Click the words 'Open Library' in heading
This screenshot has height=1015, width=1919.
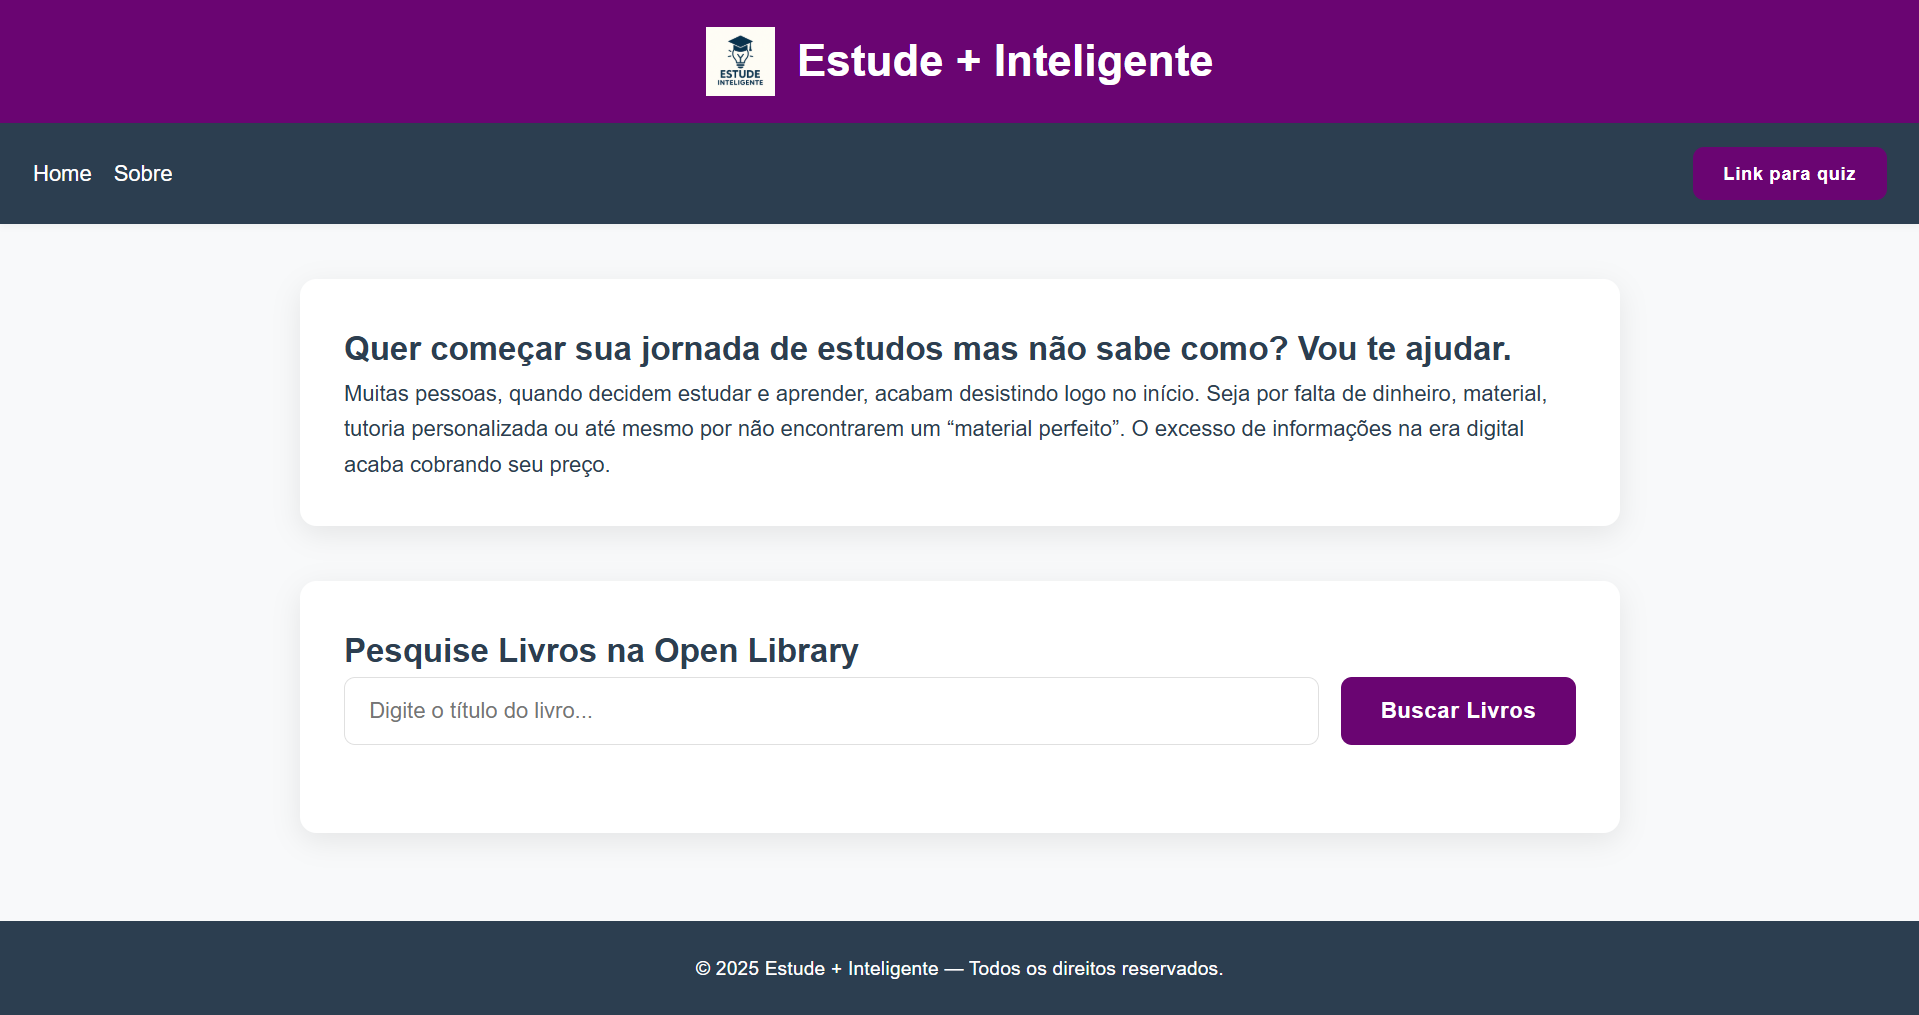756,651
